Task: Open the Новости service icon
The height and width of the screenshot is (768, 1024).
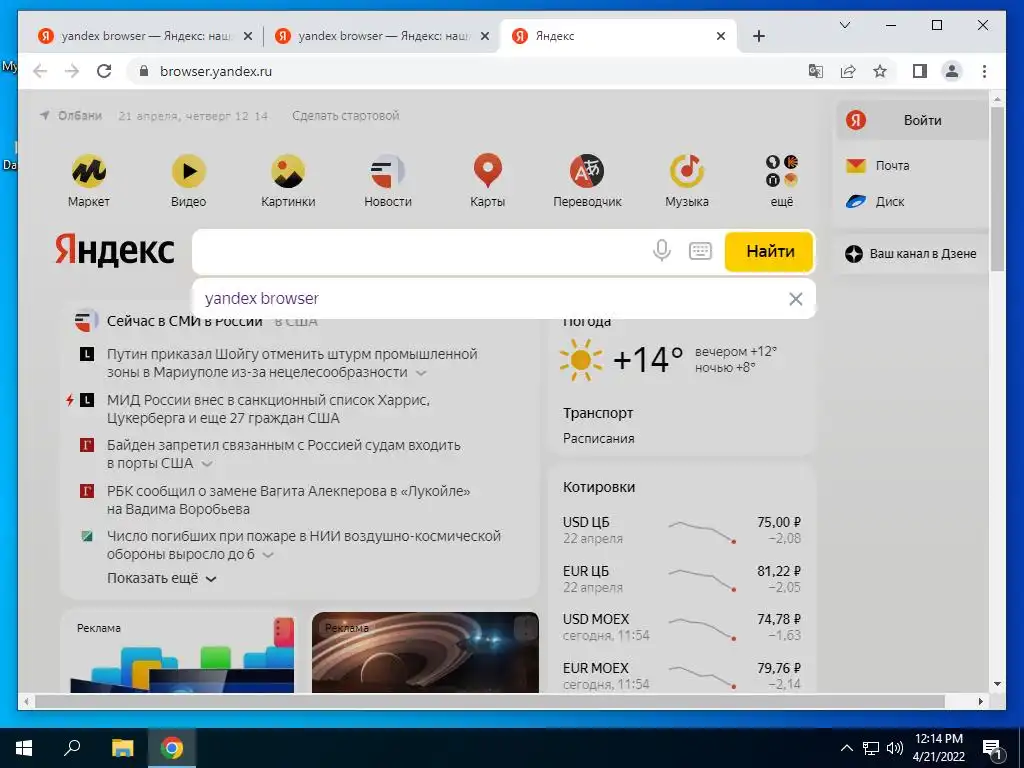Action: (x=388, y=171)
